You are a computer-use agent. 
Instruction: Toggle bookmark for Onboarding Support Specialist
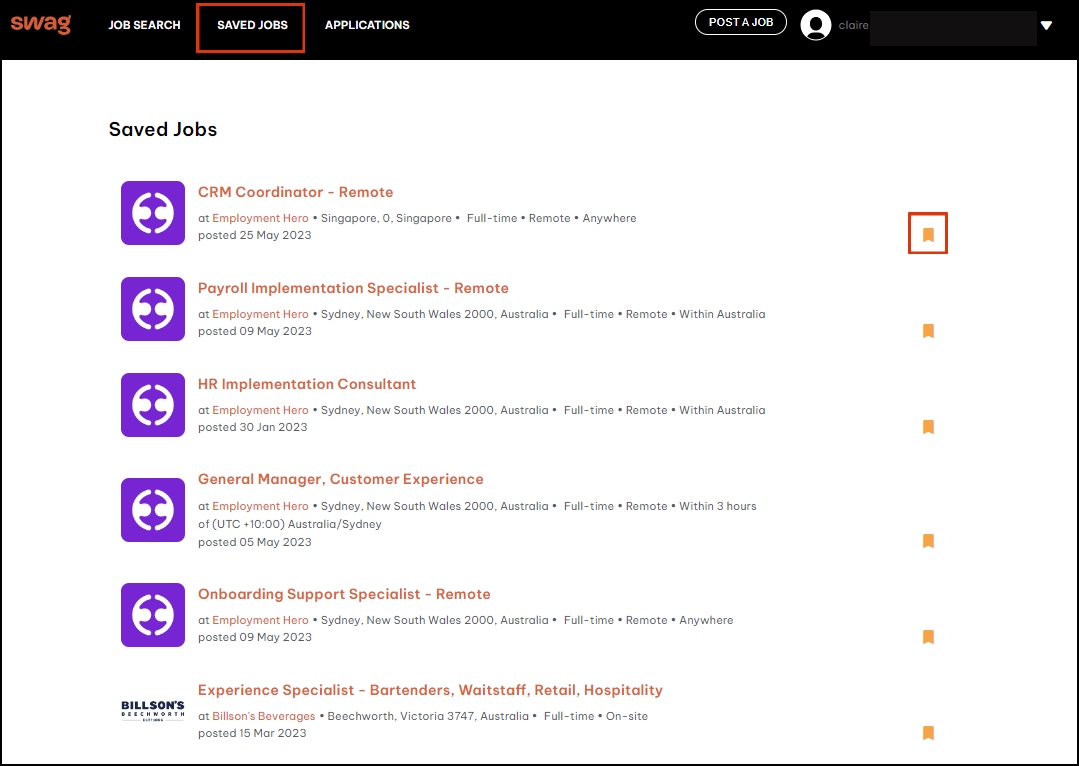928,637
